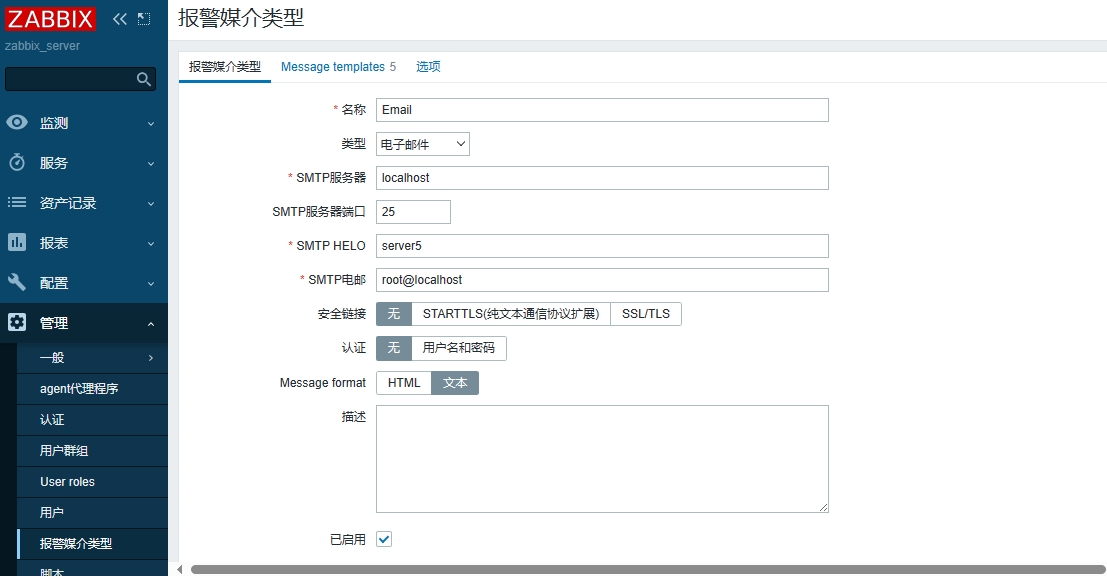
Task: Open the 类型 dropdown showing 电子邮件
Action: pyautogui.click(x=423, y=144)
